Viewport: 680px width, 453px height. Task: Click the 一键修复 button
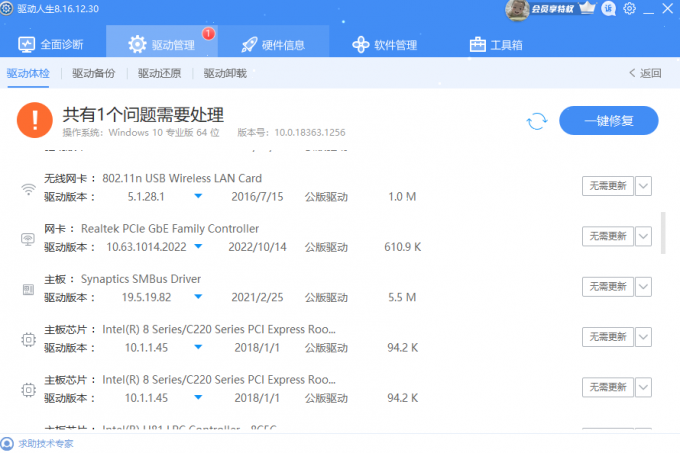coord(608,121)
